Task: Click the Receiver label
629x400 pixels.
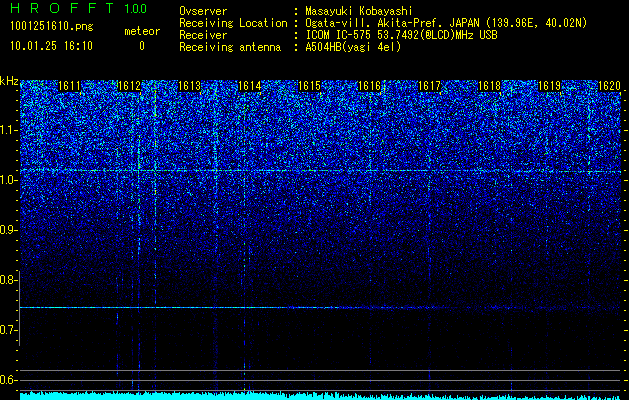Action: point(203,35)
